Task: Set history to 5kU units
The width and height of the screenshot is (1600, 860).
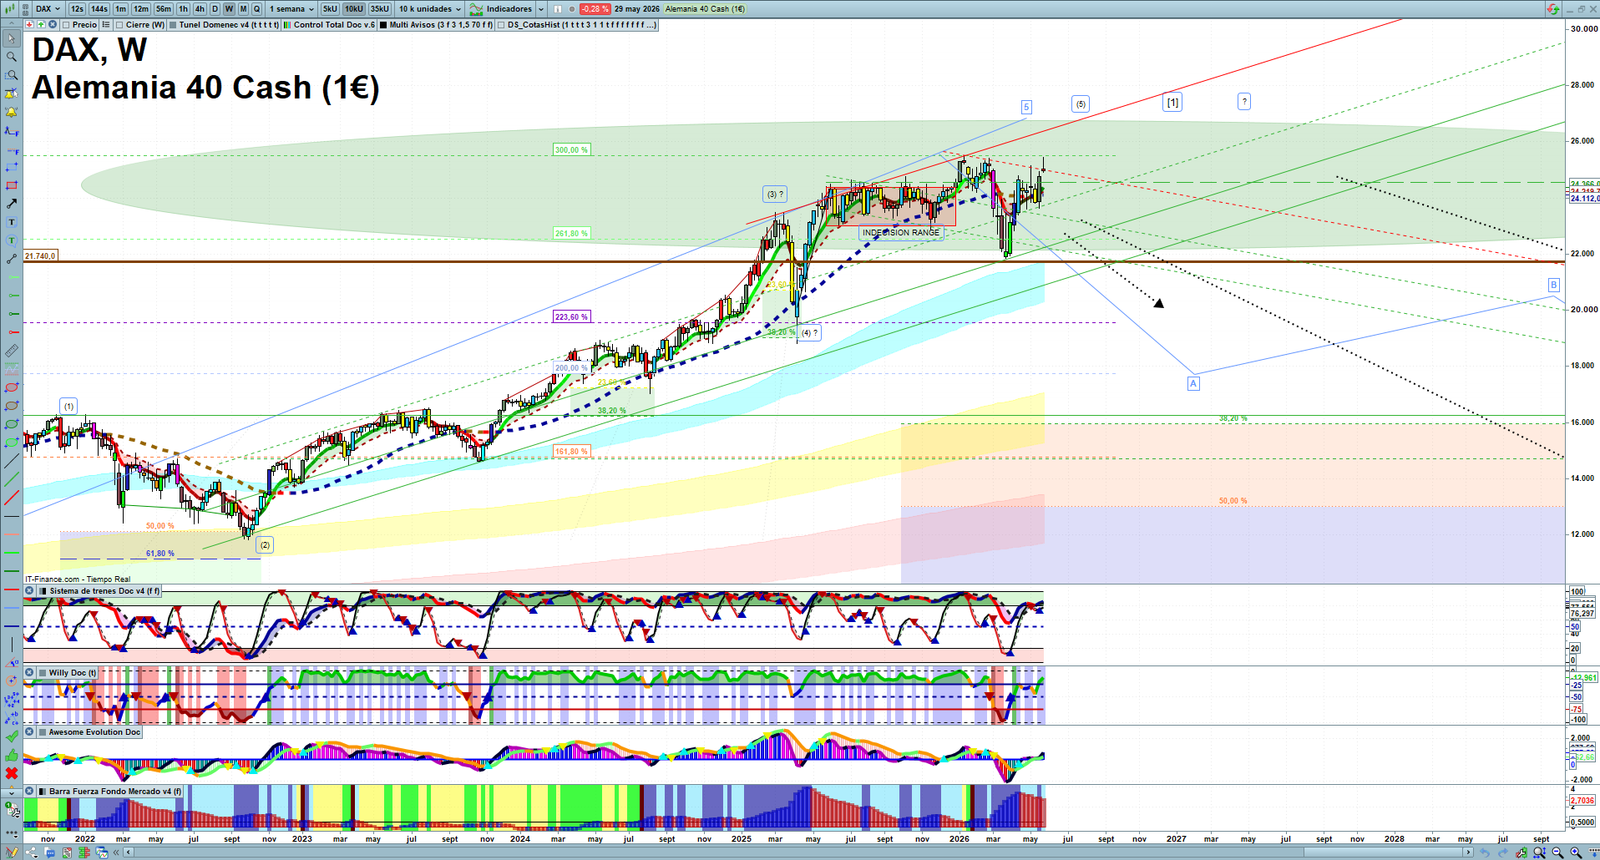Action: tap(330, 9)
